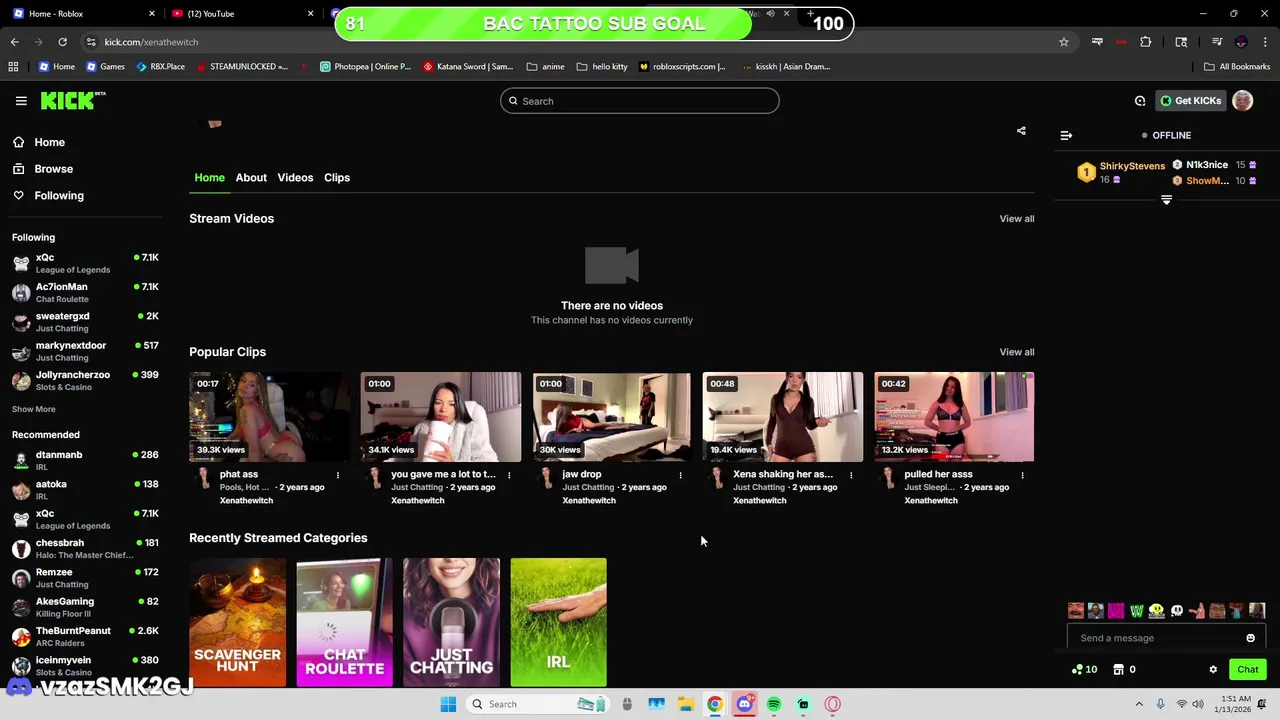Screen dimensions: 1280x720
Task: Click the Get KICKs button
Action: 1190,101
